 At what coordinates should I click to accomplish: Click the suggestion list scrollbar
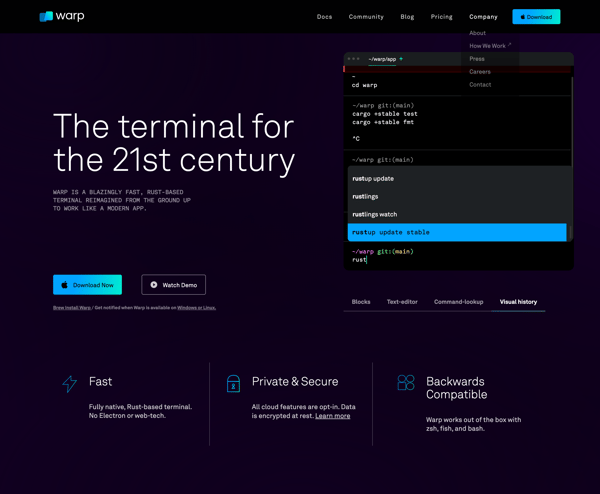(x=570, y=232)
